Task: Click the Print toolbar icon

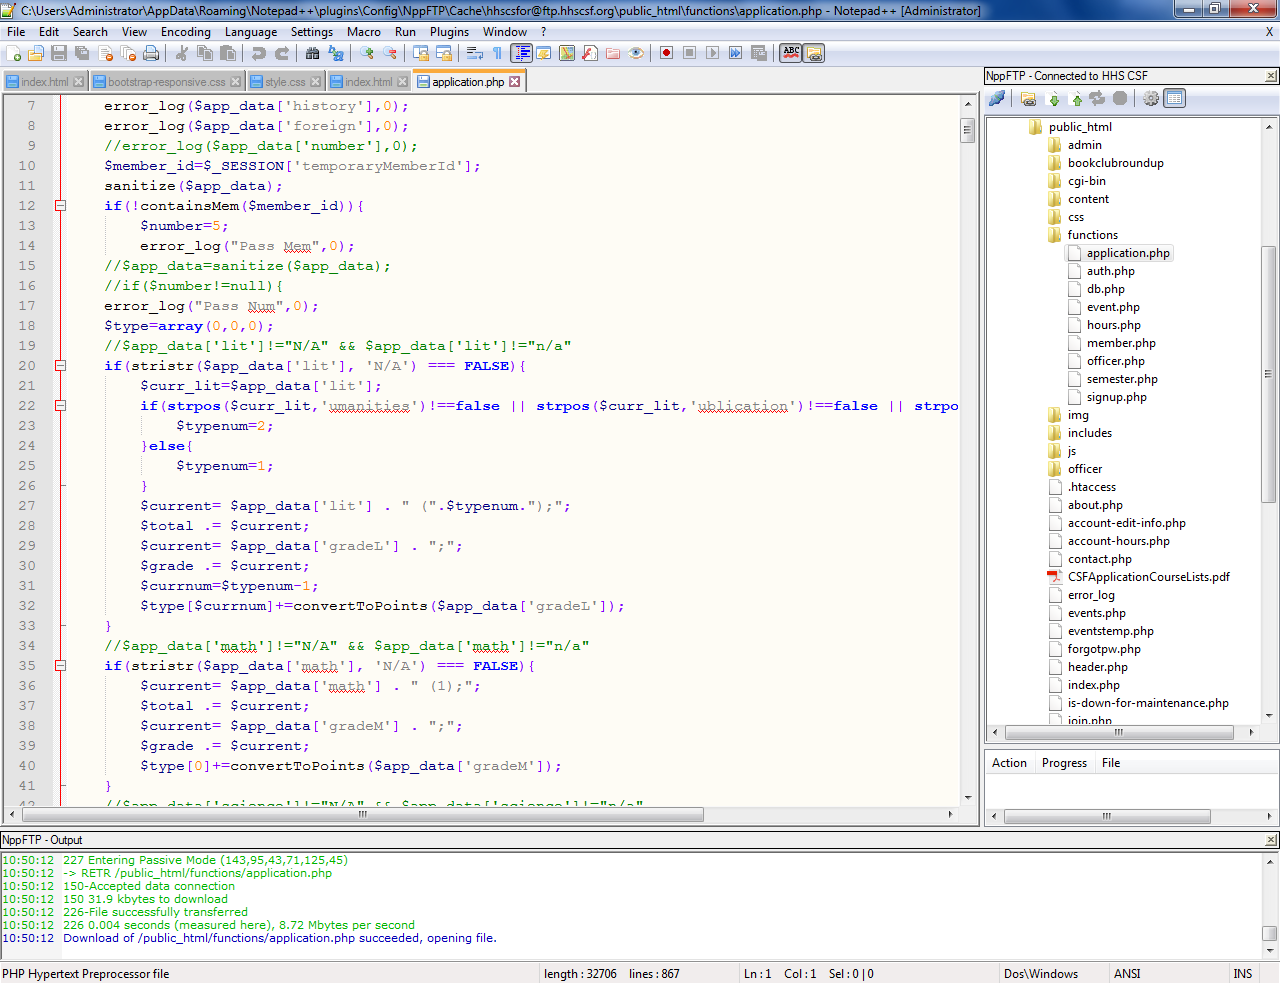Action: click(x=151, y=53)
